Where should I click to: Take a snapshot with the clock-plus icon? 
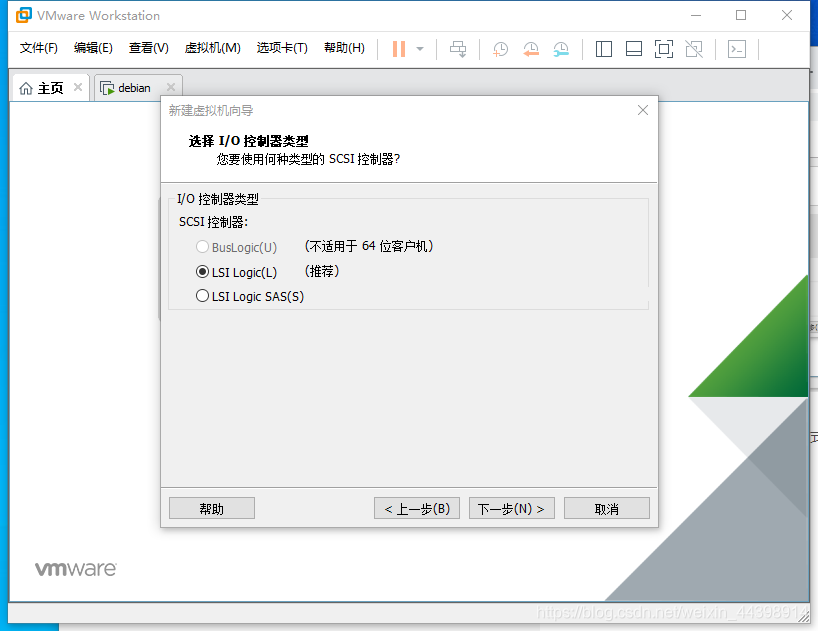[500, 49]
